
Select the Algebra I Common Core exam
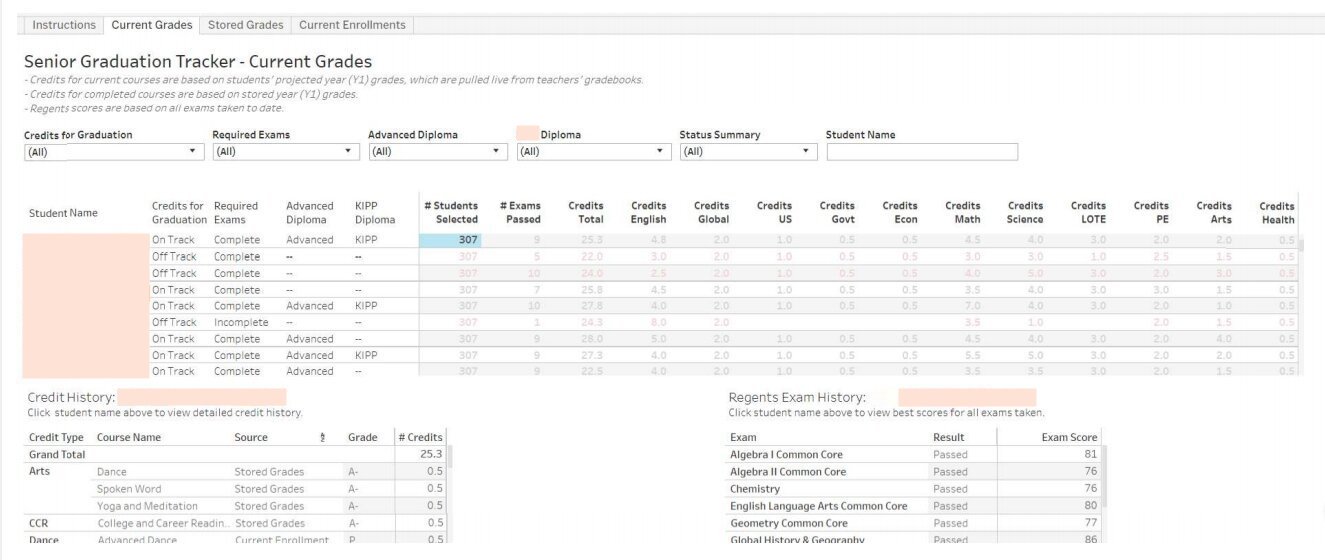pyautogui.click(x=788, y=454)
